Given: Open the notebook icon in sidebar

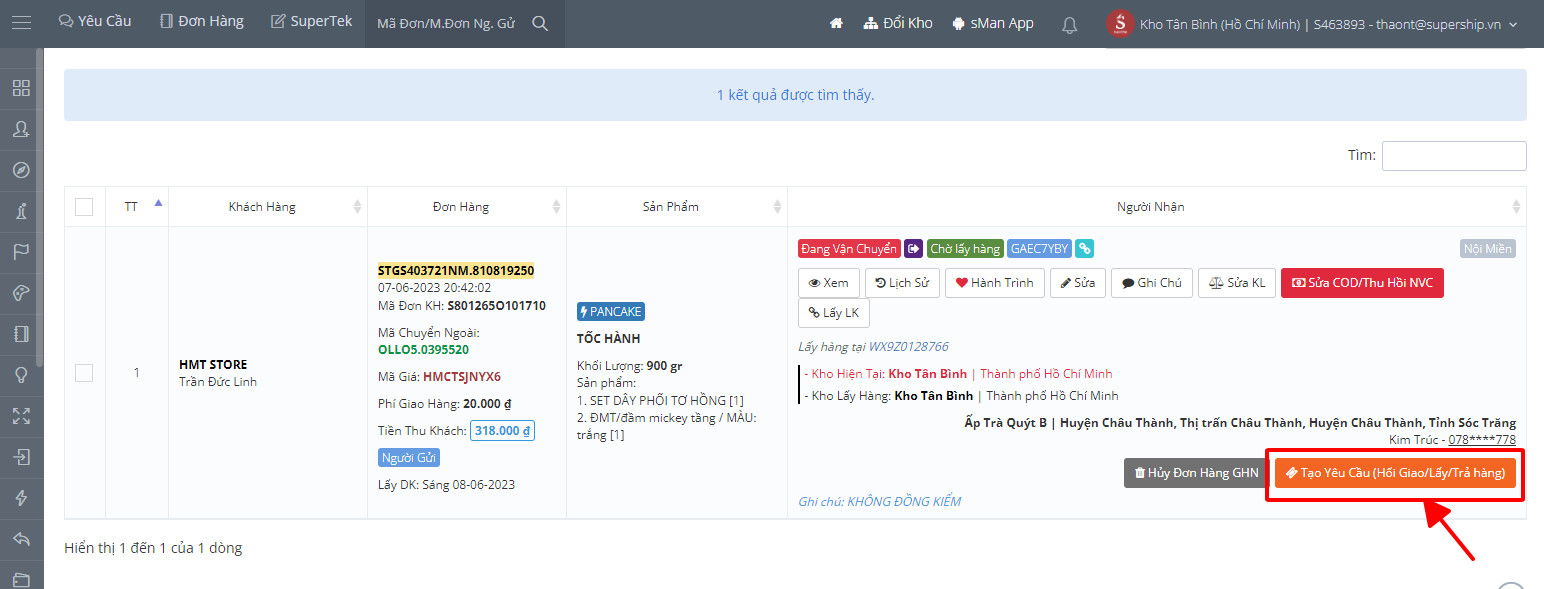Looking at the screenshot, I should pyautogui.click(x=21, y=334).
